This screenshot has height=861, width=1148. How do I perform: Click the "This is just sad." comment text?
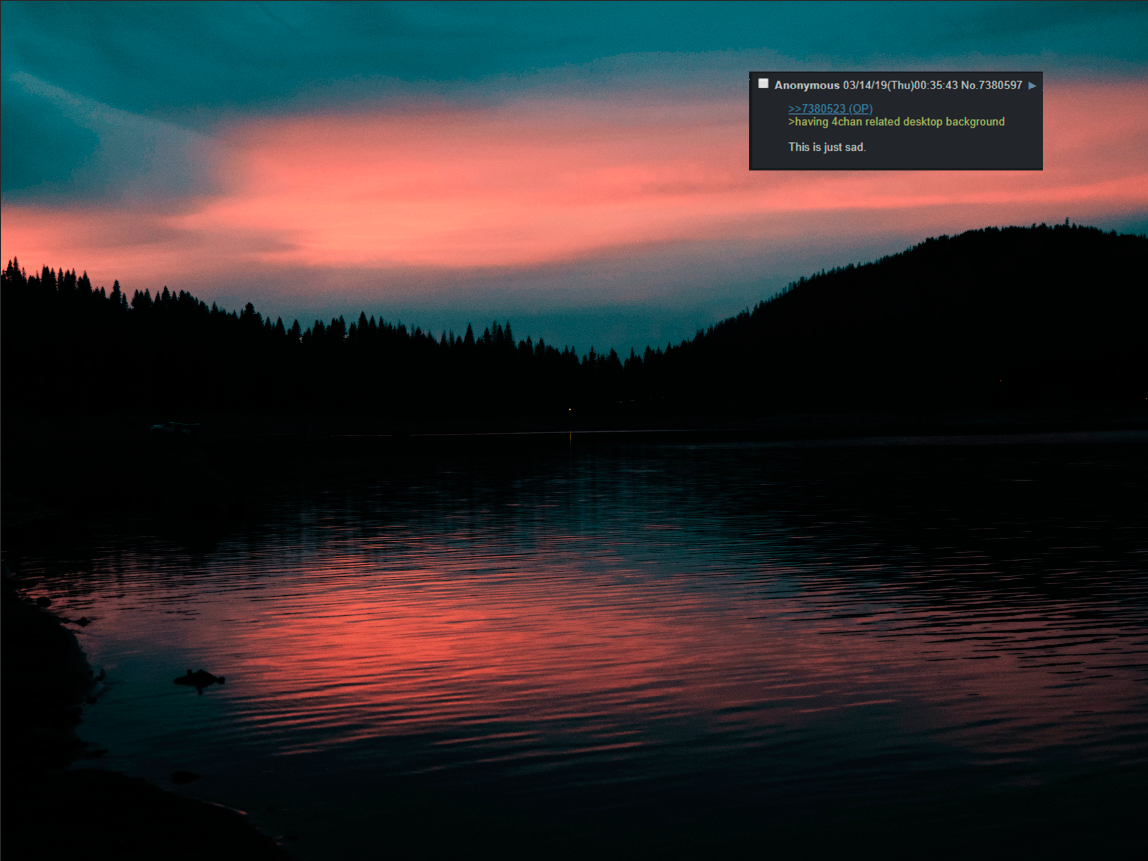(826, 147)
